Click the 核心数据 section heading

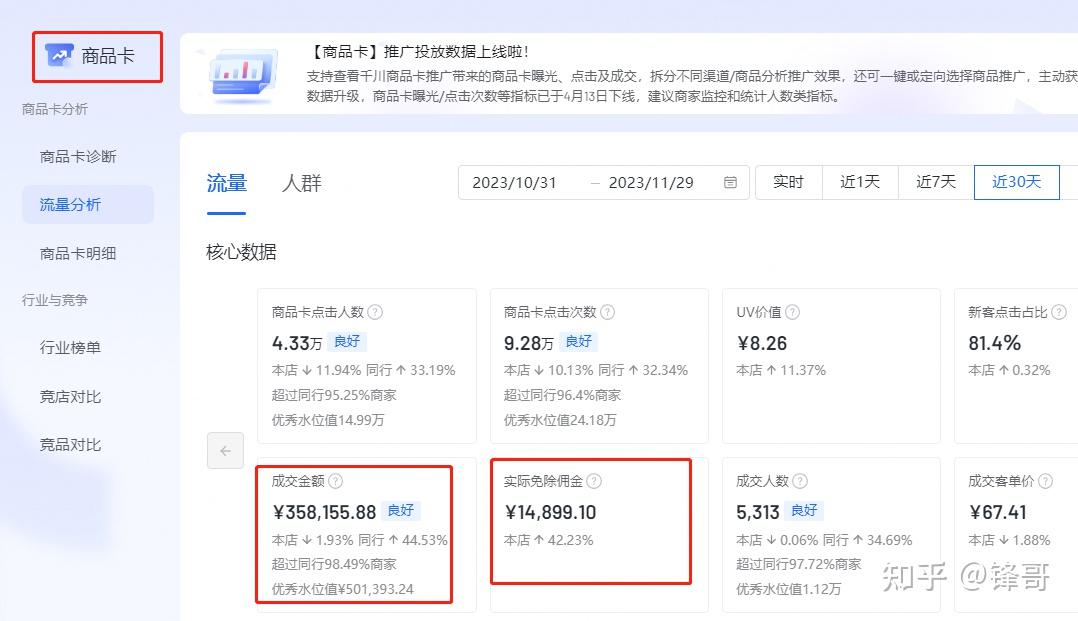(241, 252)
